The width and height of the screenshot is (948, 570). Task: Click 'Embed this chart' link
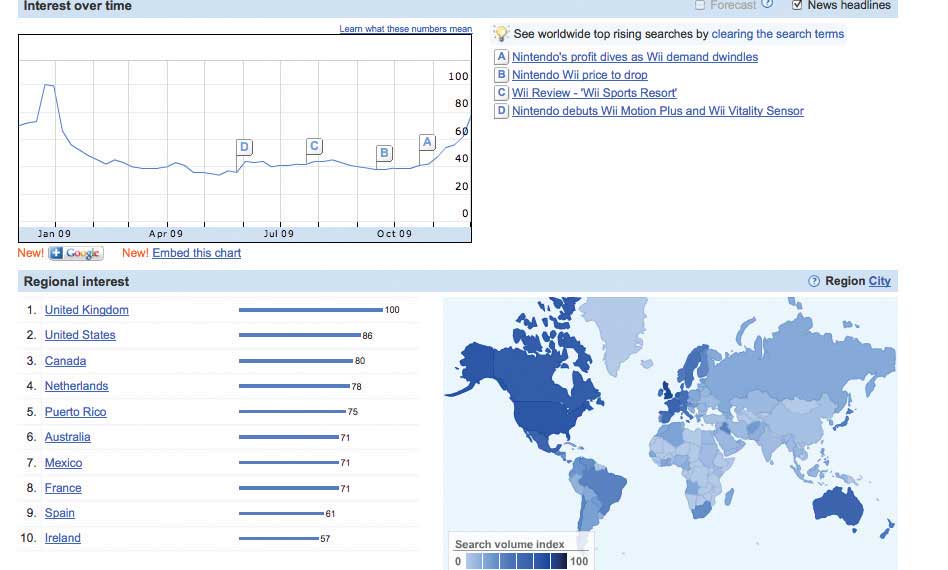(x=196, y=253)
